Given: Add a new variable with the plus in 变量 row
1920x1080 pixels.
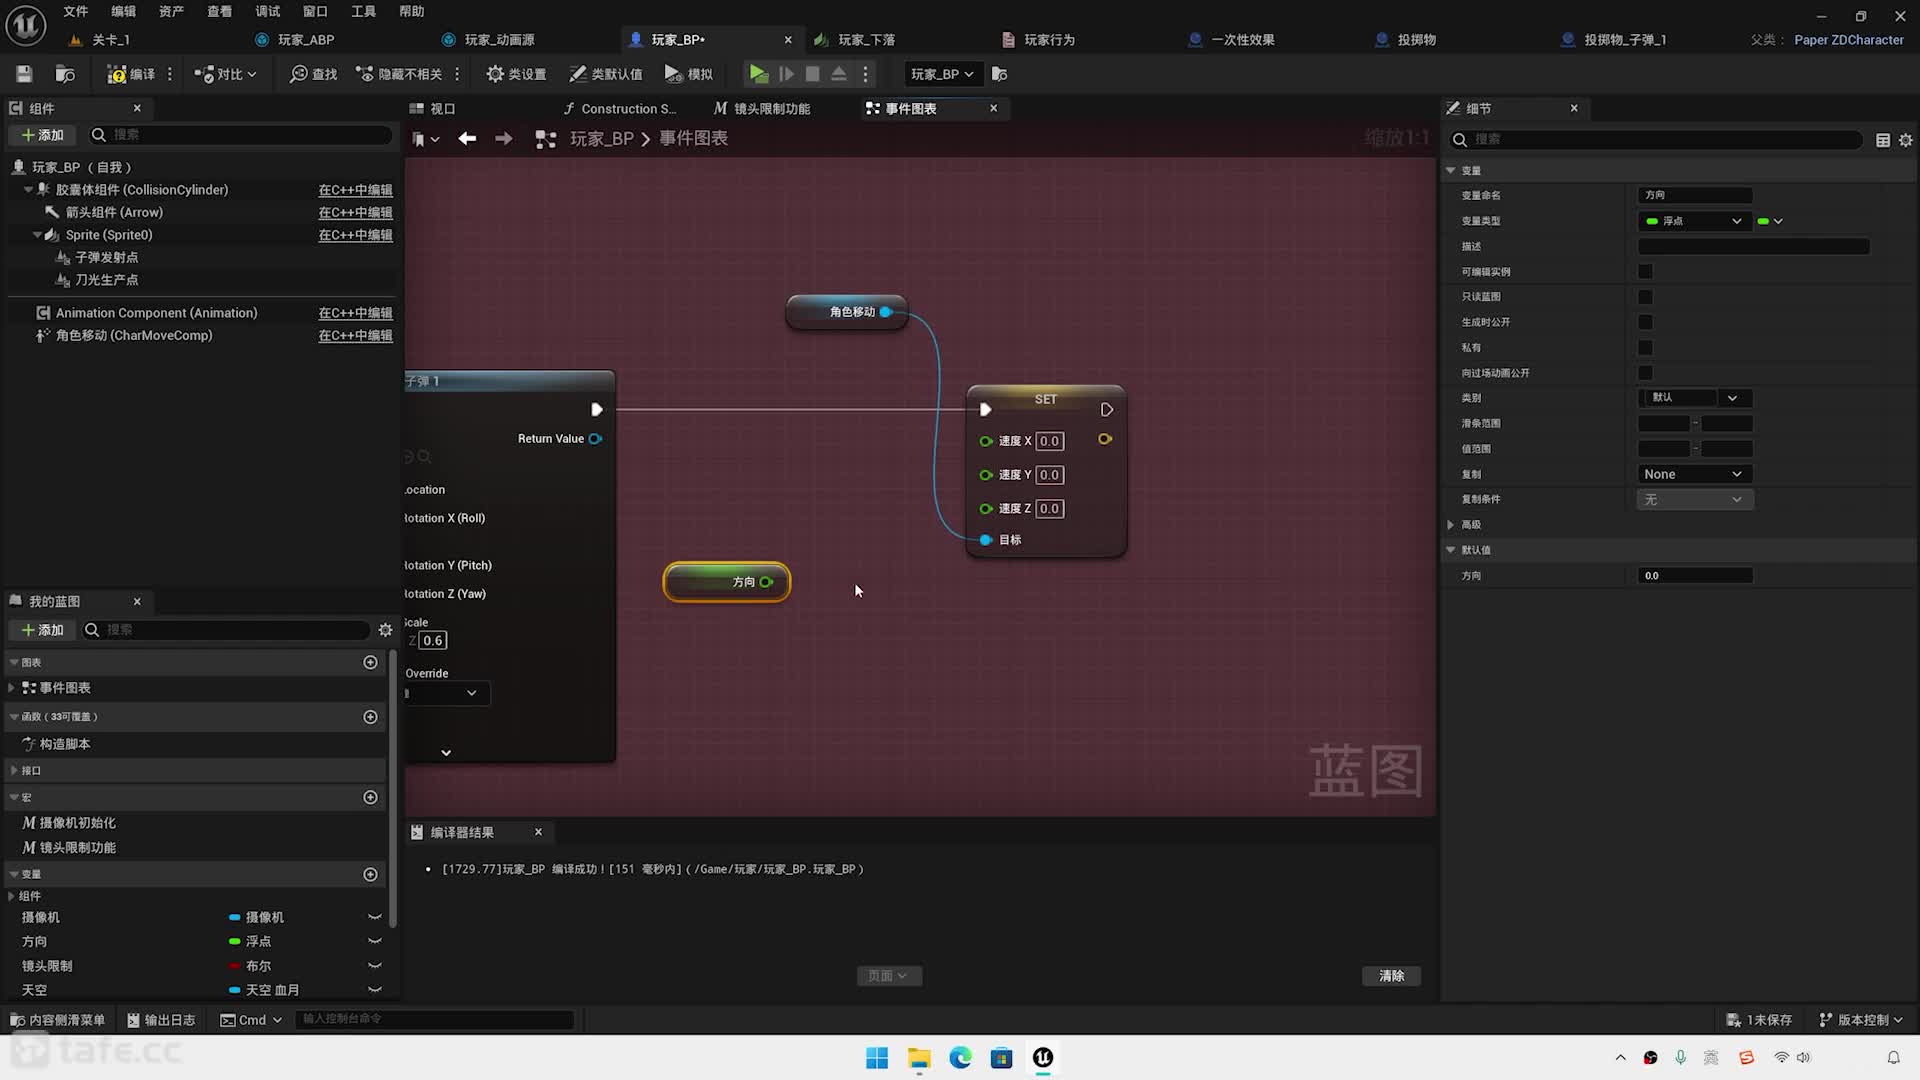Looking at the screenshot, I should 370,874.
